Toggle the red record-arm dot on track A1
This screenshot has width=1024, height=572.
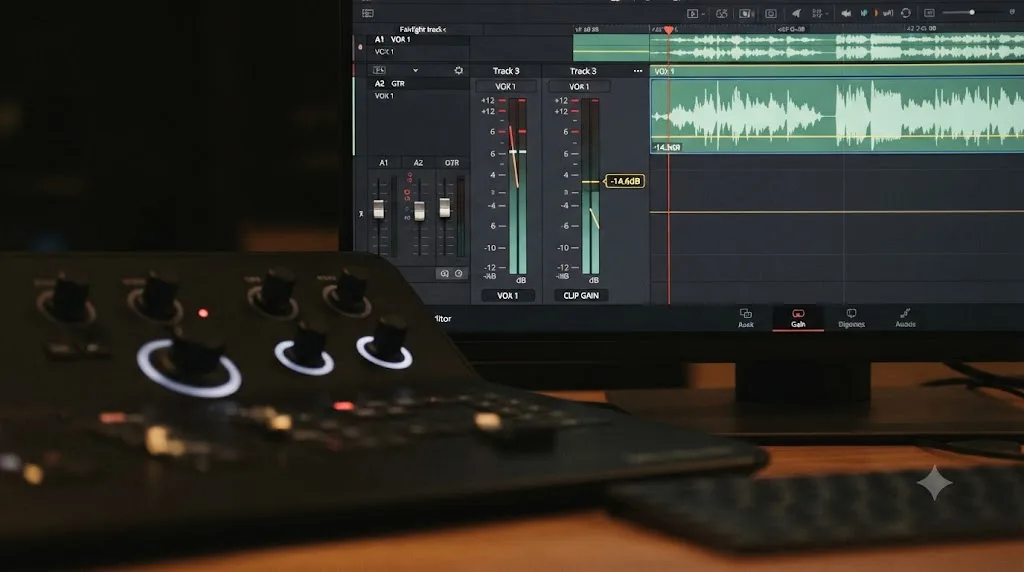pos(360,47)
